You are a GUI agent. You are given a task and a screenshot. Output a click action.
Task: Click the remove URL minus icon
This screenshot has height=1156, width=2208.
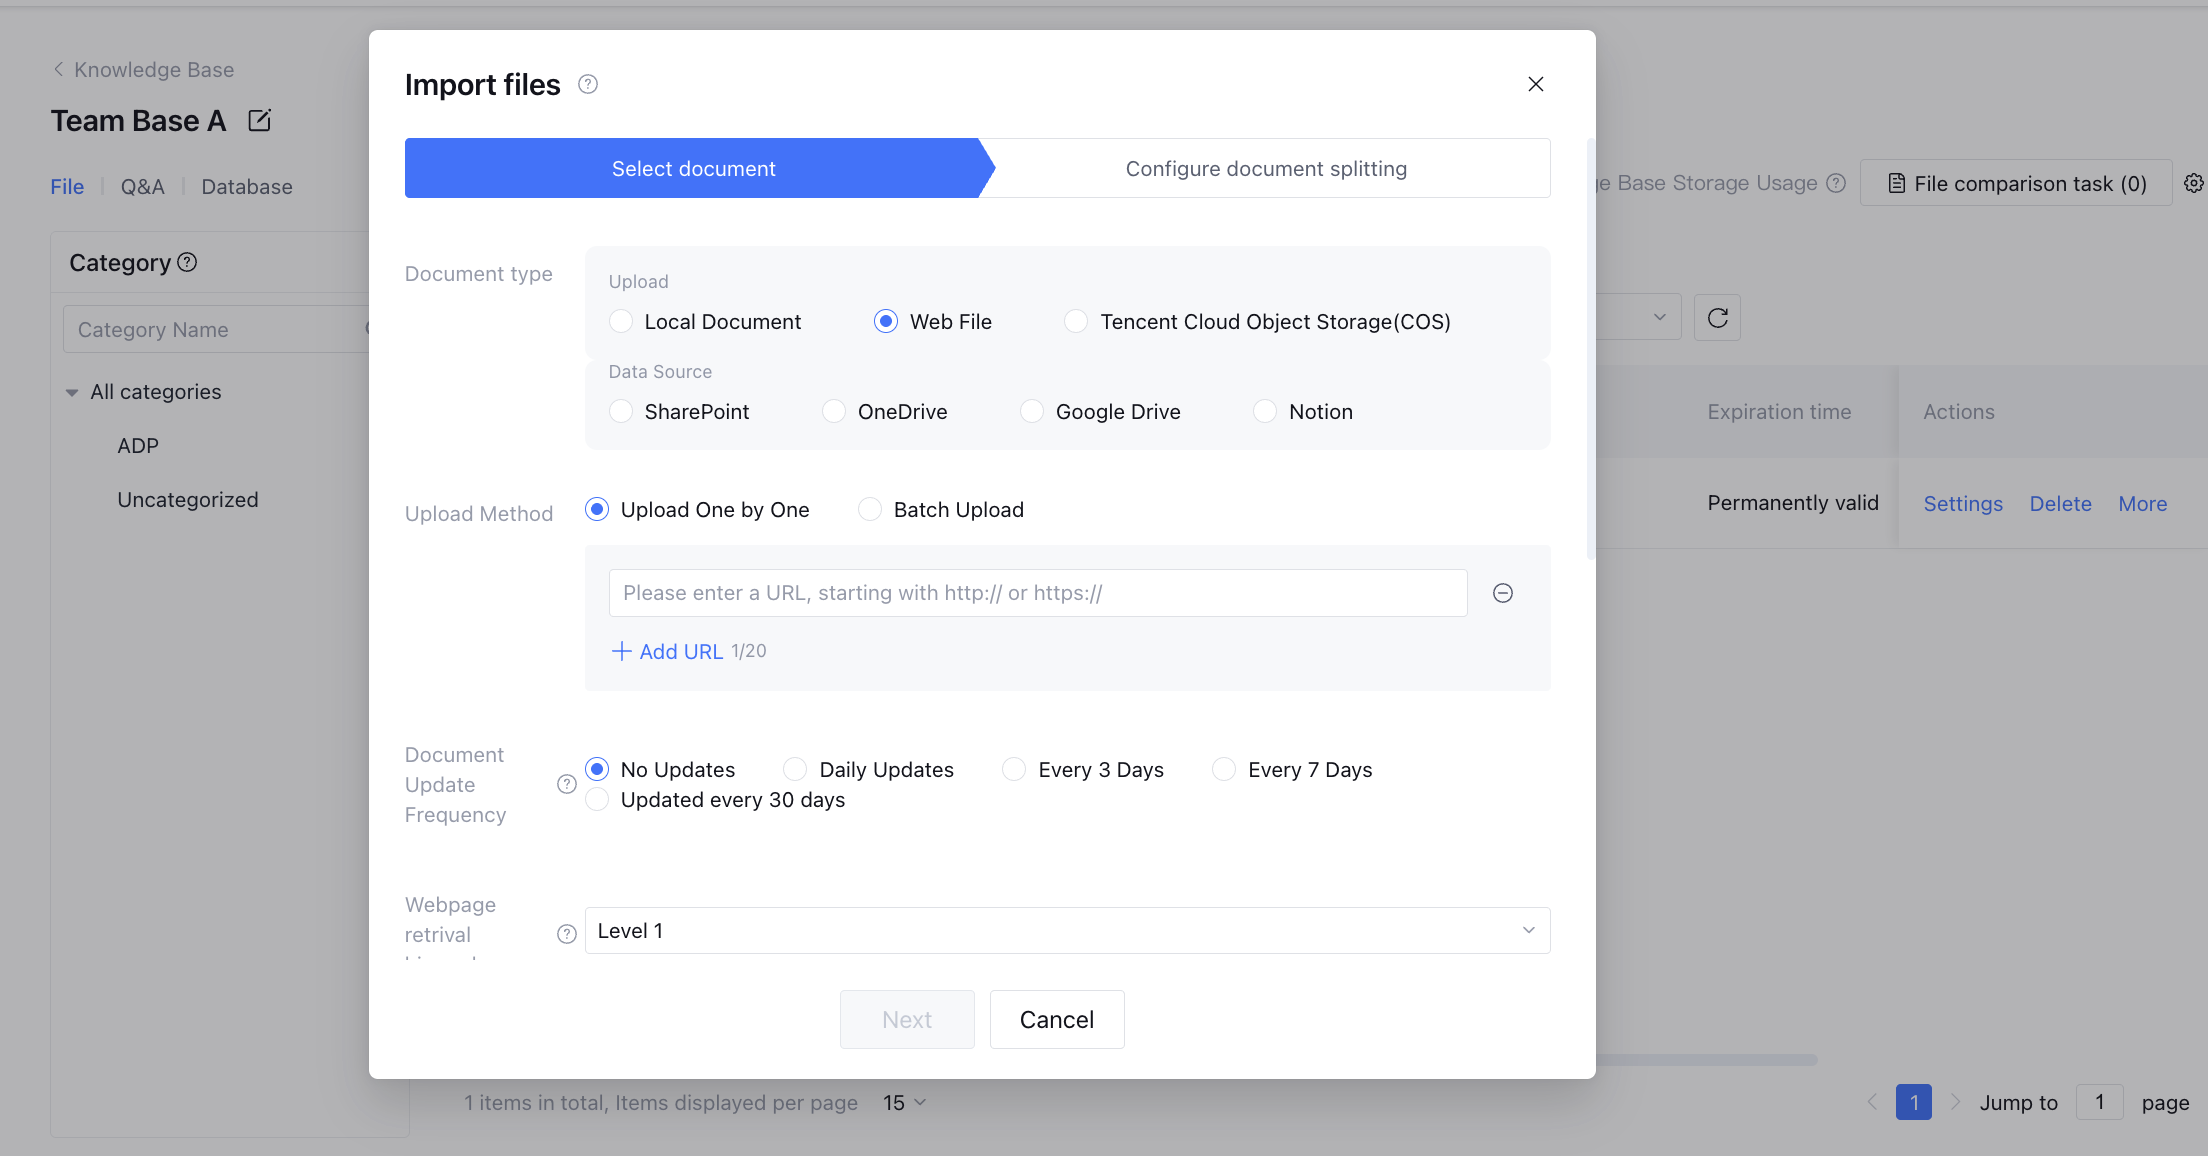pos(1502,593)
